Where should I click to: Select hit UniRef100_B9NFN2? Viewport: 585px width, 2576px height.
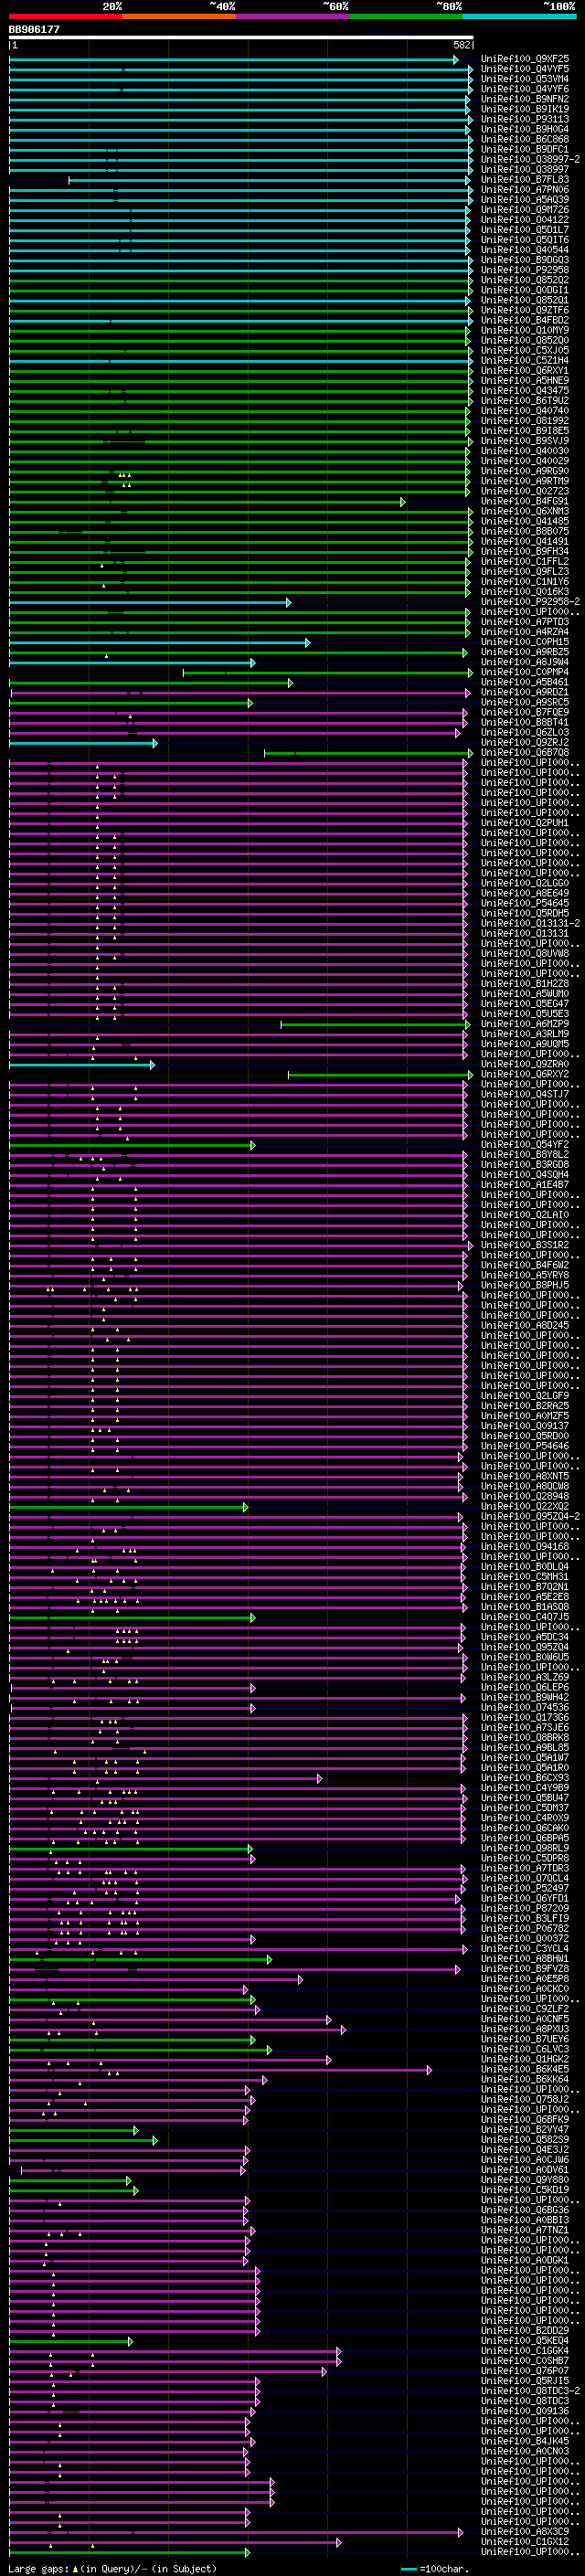pyautogui.click(x=525, y=99)
